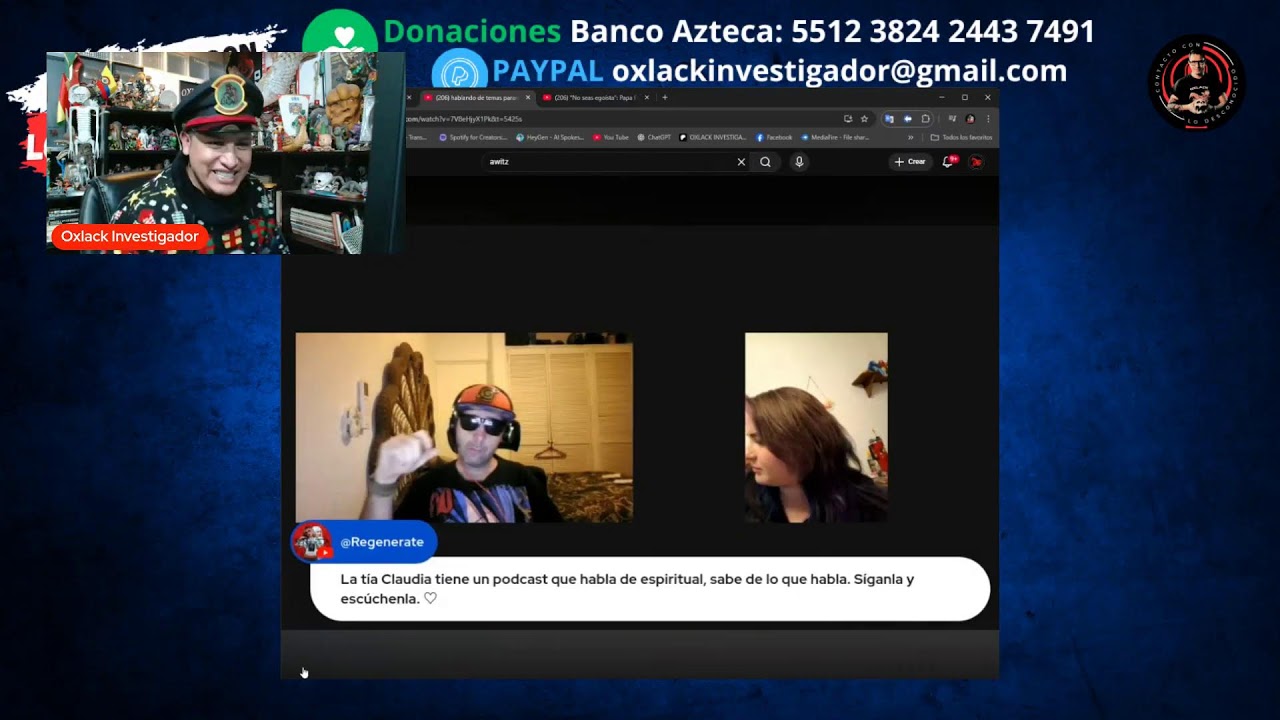Click the 'Oxlack Investigador' name label
The width and height of the screenshot is (1280, 720).
130,237
